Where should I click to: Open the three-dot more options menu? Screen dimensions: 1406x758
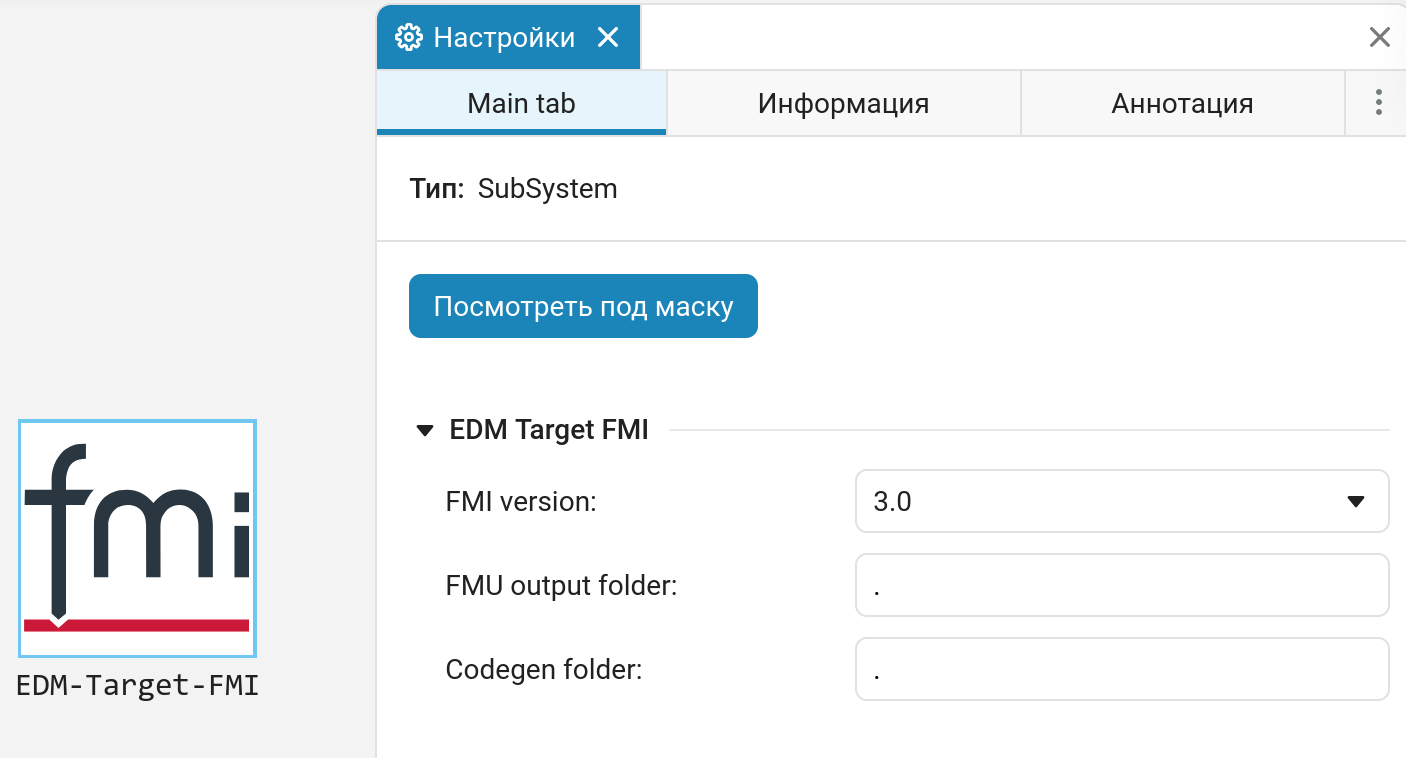(1378, 102)
